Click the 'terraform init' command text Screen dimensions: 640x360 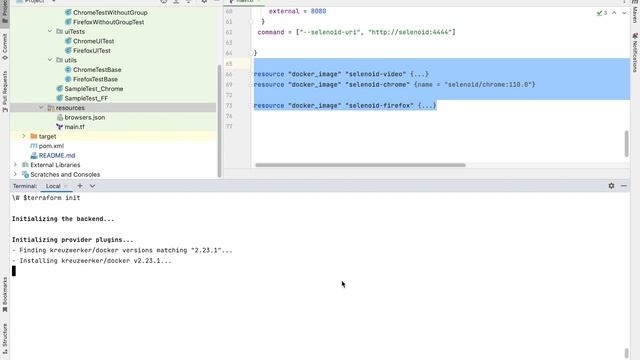53,198
